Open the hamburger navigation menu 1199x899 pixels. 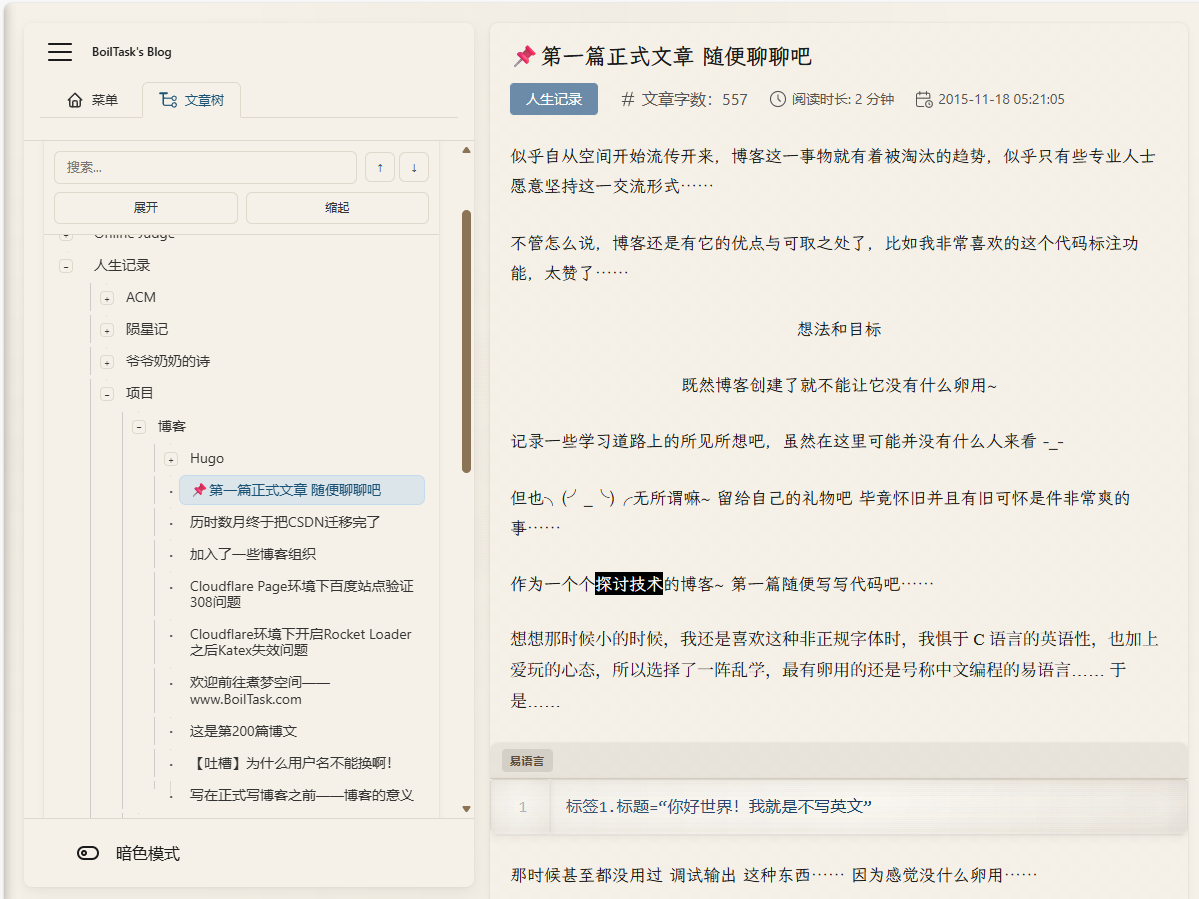pyautogui.click(x=59, y=51)
